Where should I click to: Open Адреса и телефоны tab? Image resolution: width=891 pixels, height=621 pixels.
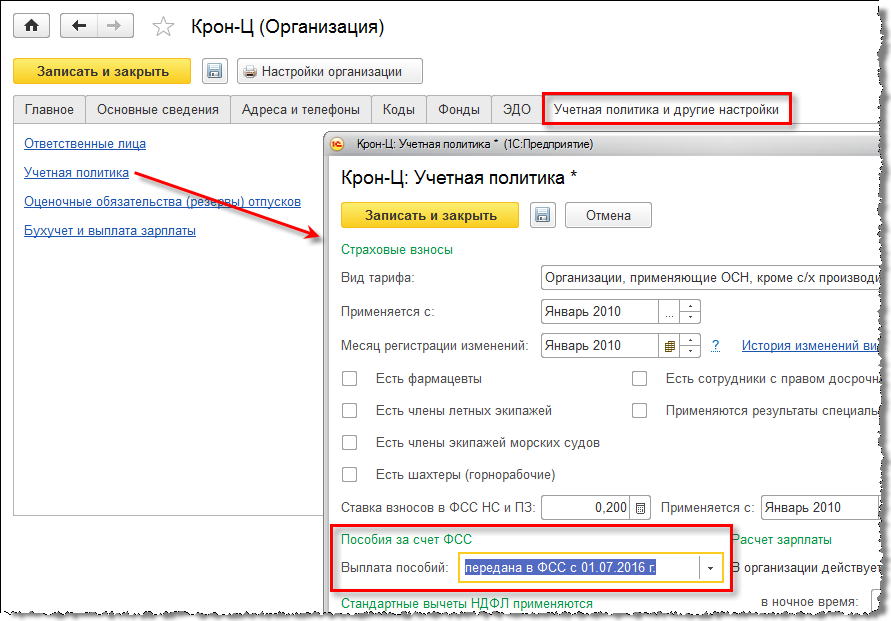click(301, 110)
